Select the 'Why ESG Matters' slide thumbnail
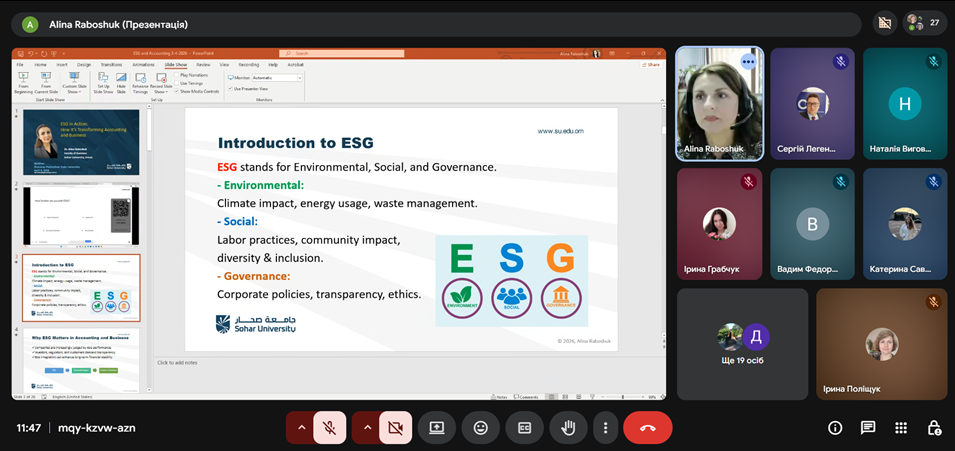955x451 pixels. (81, 360)
